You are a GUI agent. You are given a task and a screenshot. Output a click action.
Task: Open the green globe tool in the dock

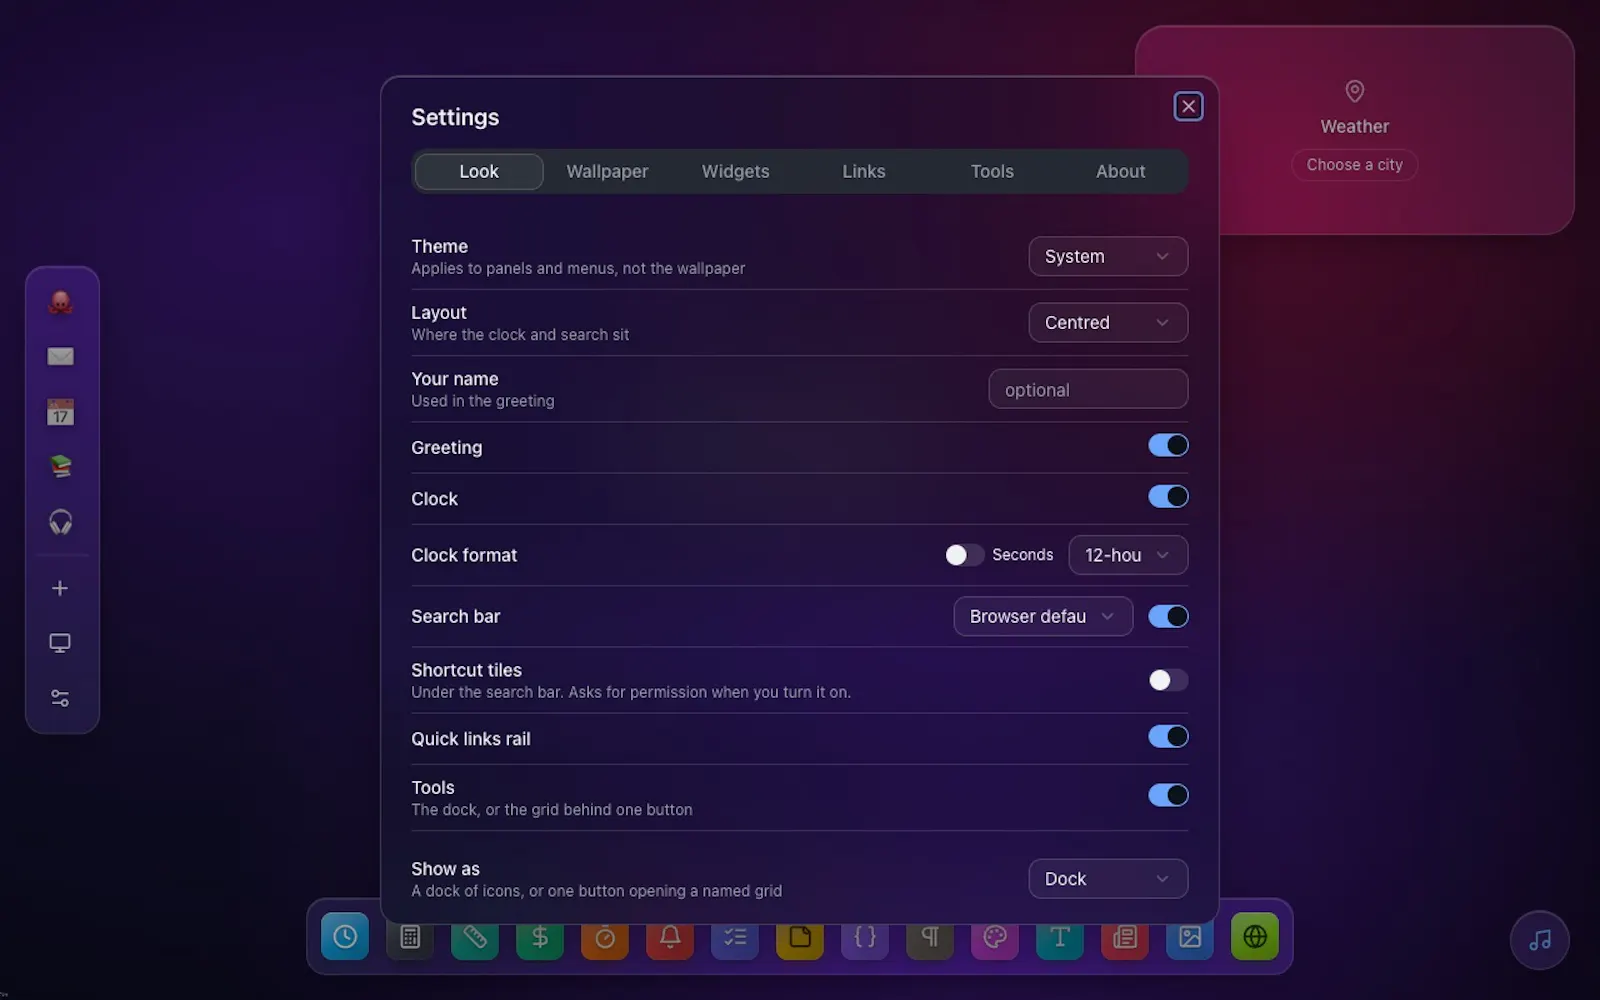1255,937
